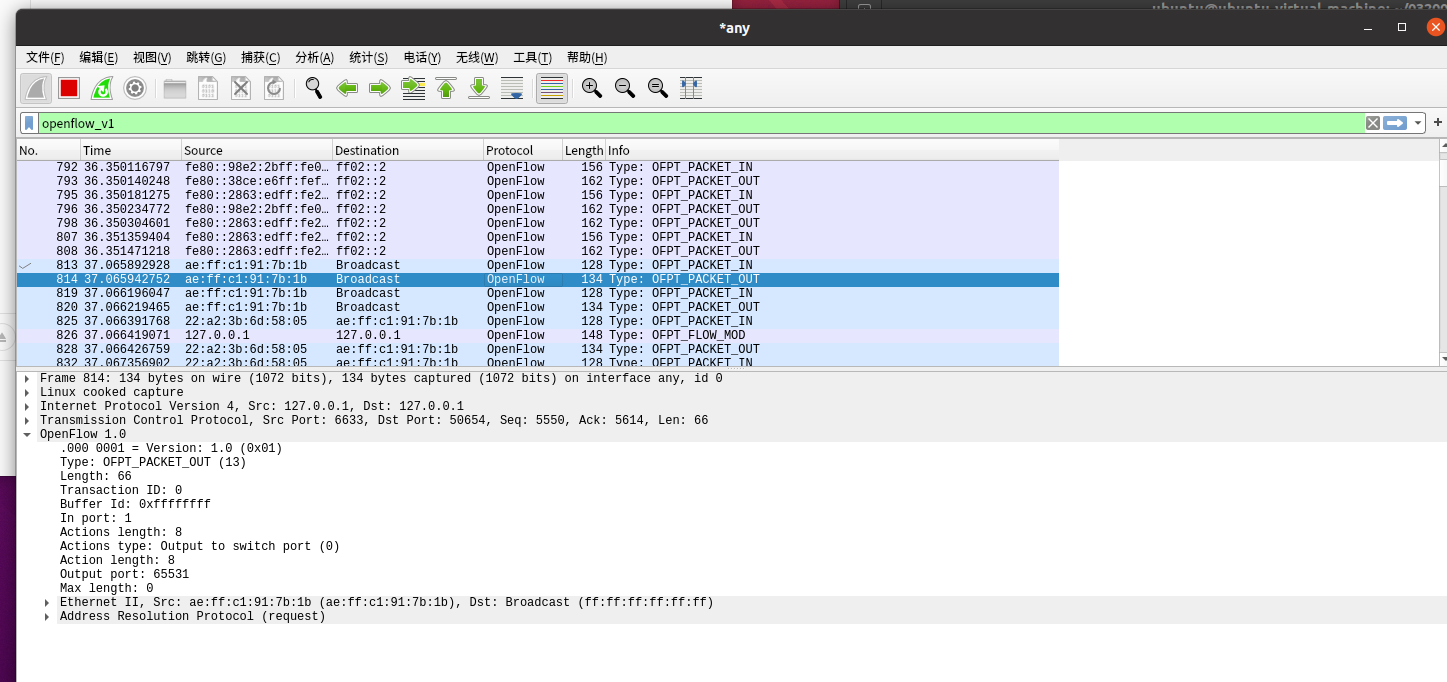Select Type: OFPT_PACKET_OUT (13) detail line
The image size is (1447, 682).
[153, 463]
